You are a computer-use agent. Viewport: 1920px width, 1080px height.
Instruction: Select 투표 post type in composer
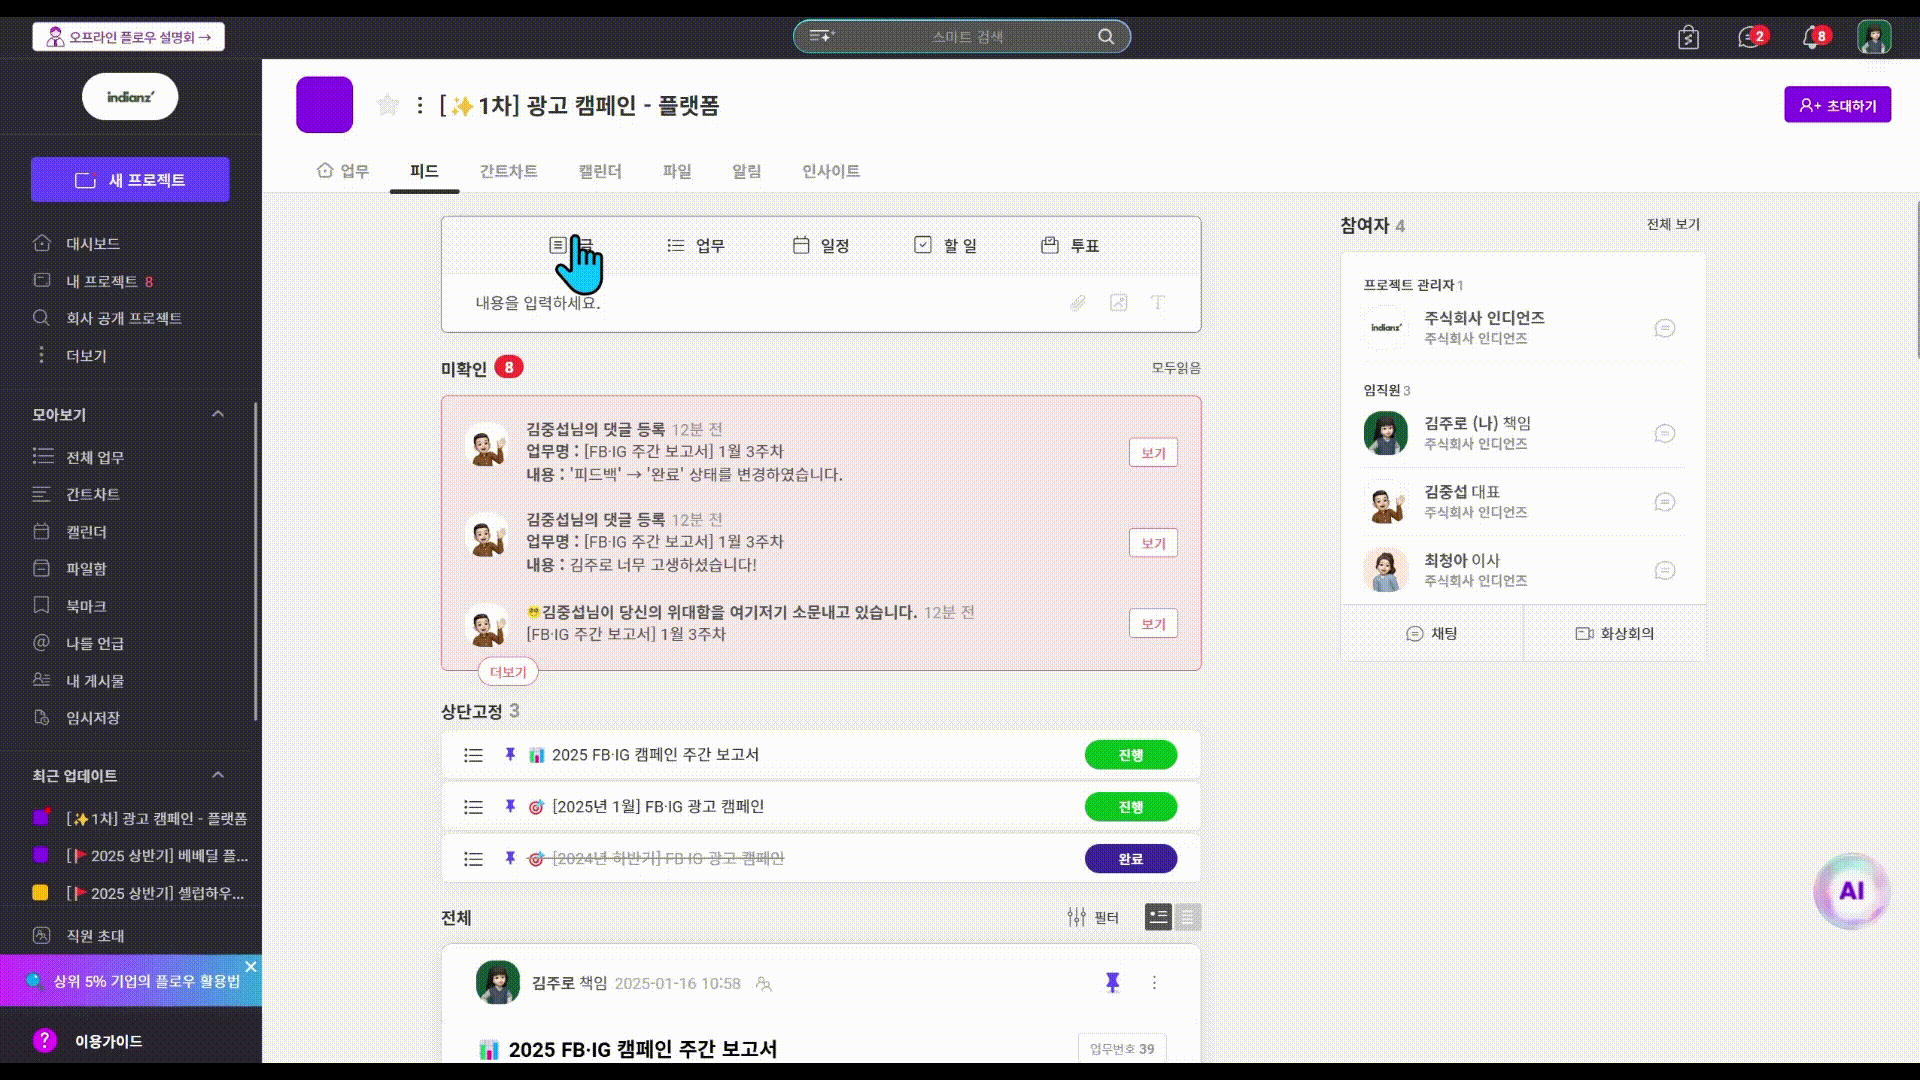pyautogui.click(x=1070, y=246)
